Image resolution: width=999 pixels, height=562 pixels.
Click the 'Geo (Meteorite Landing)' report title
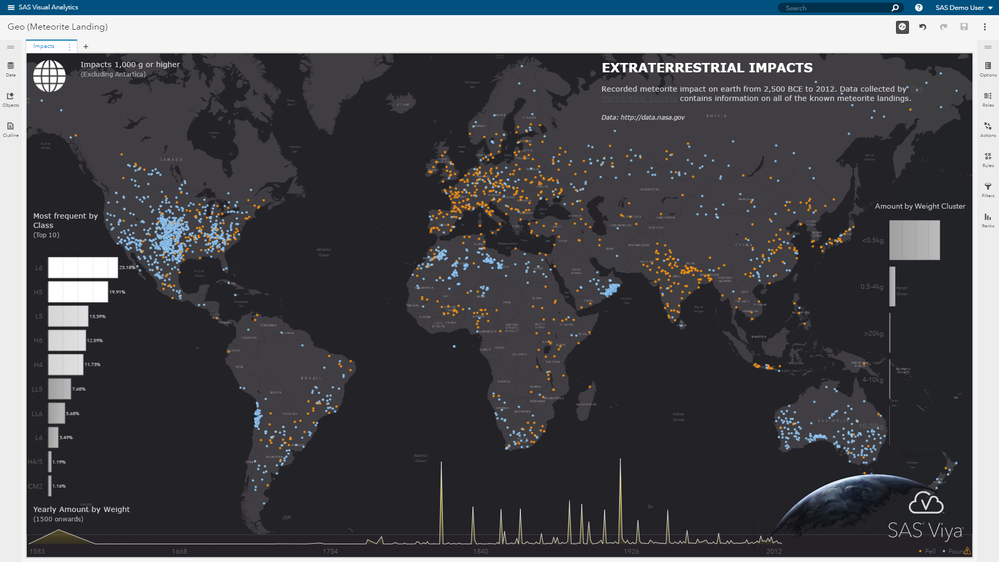tap(57, 27)
